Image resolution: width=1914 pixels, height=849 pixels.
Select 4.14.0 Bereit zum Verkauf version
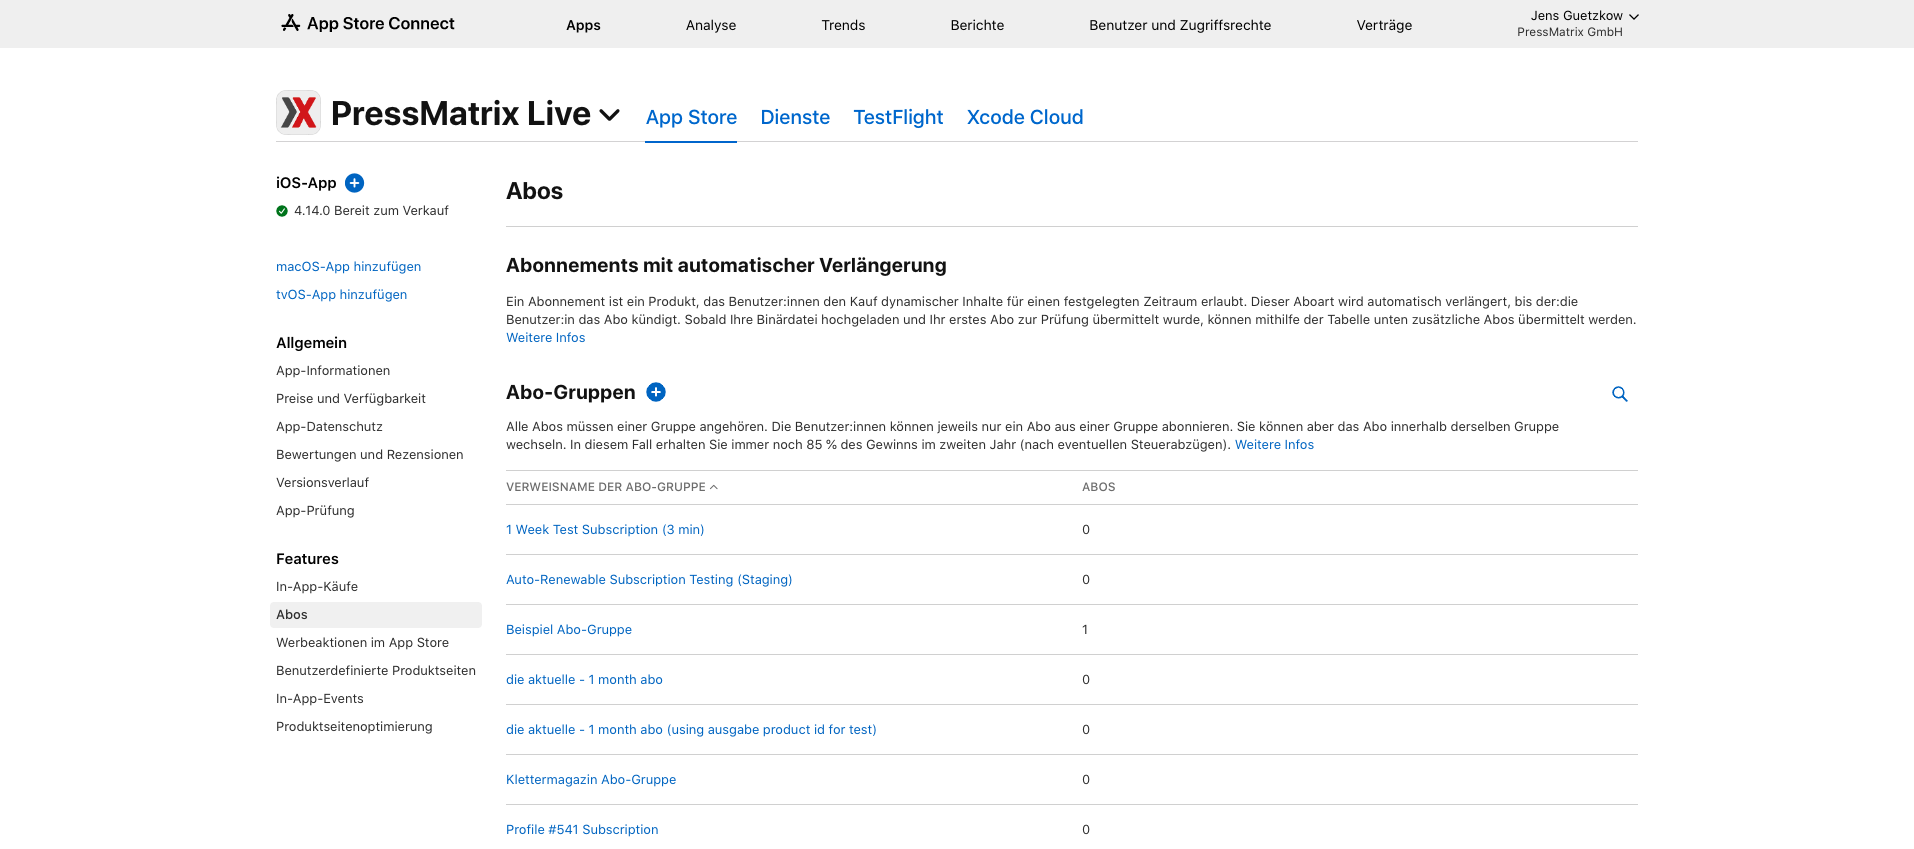tap(371, 211)
